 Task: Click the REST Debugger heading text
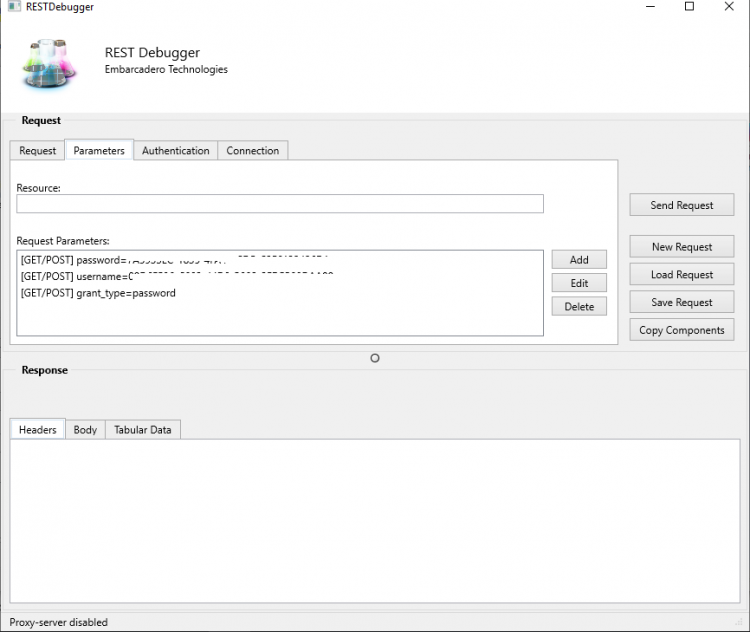point(152,52)
